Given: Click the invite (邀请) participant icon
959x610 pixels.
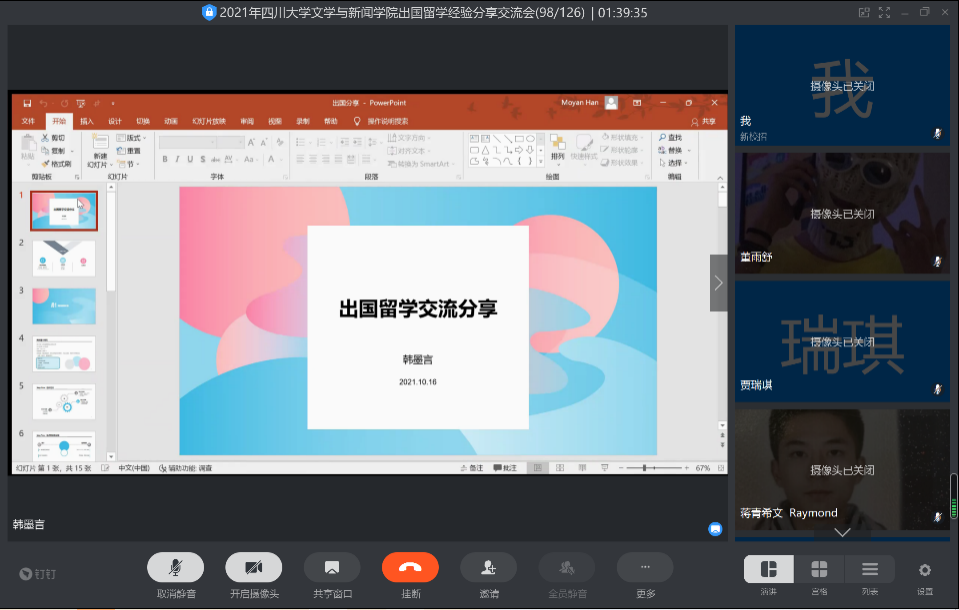Looking at the screenshot, I should point(488,567).
